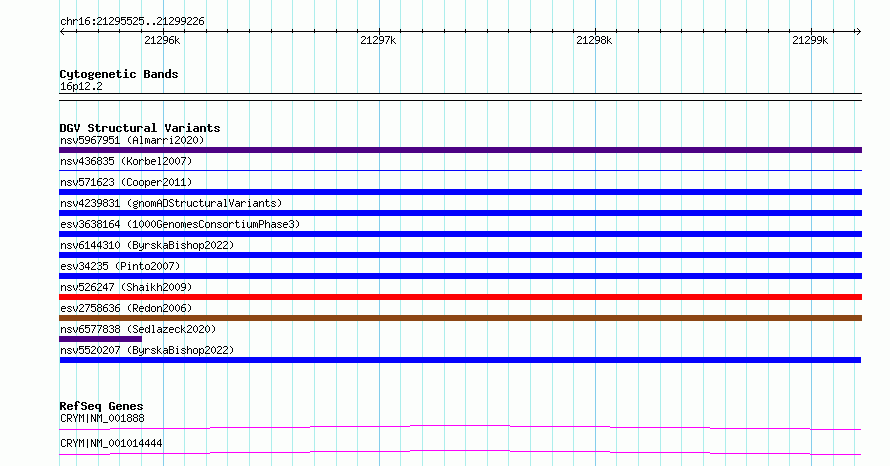
Task: Click the esv2758636 (Redon2006) label
Action: [x=126, y=308]
